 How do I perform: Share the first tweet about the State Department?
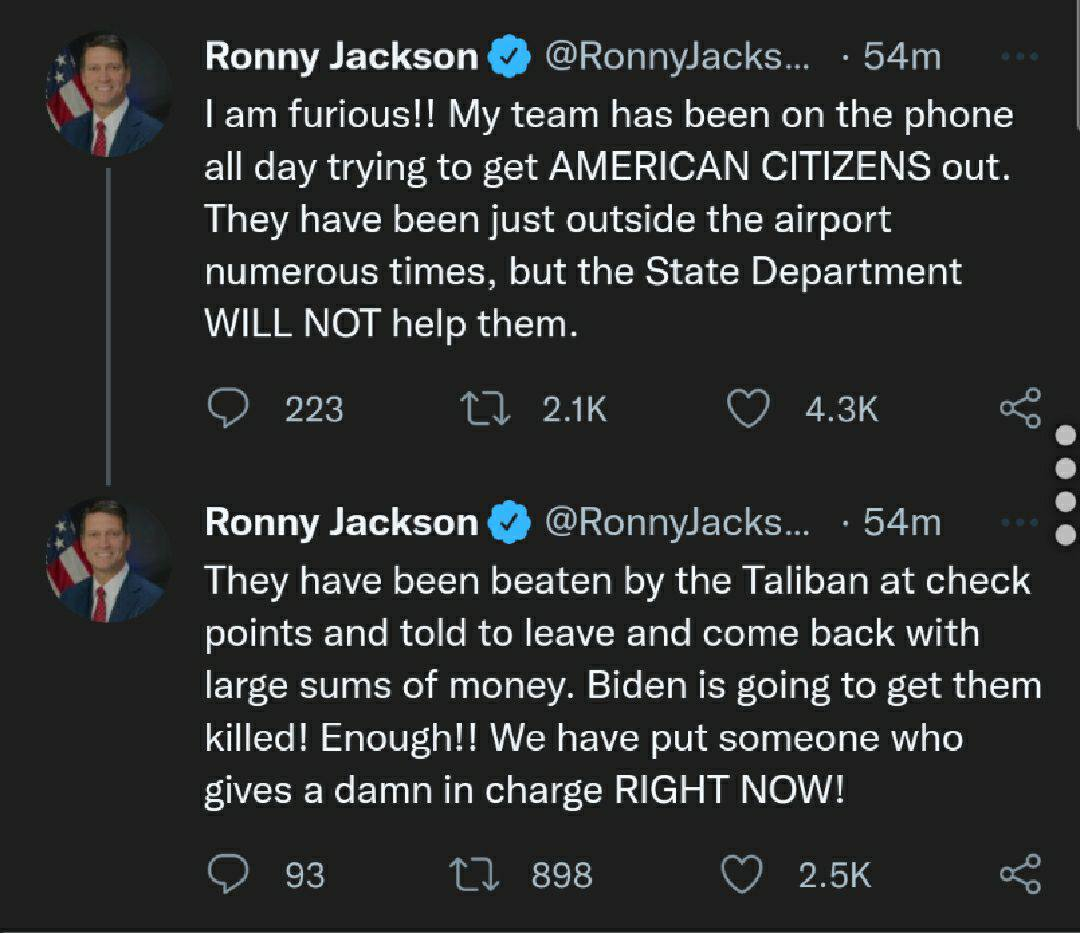(1020, 409)
